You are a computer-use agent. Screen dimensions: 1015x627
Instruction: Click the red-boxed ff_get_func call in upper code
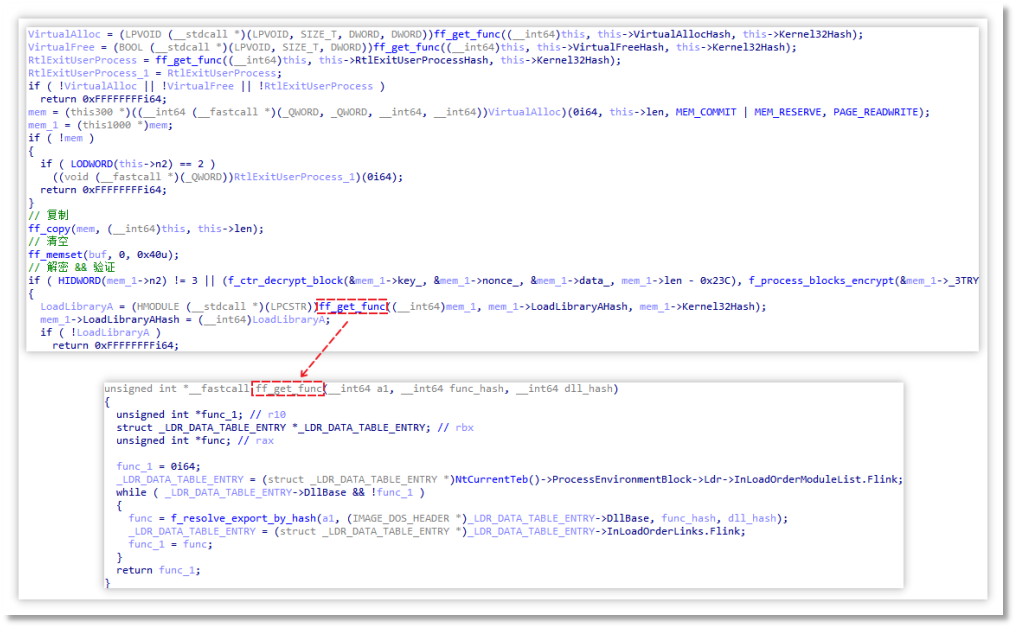coord(351,306)
